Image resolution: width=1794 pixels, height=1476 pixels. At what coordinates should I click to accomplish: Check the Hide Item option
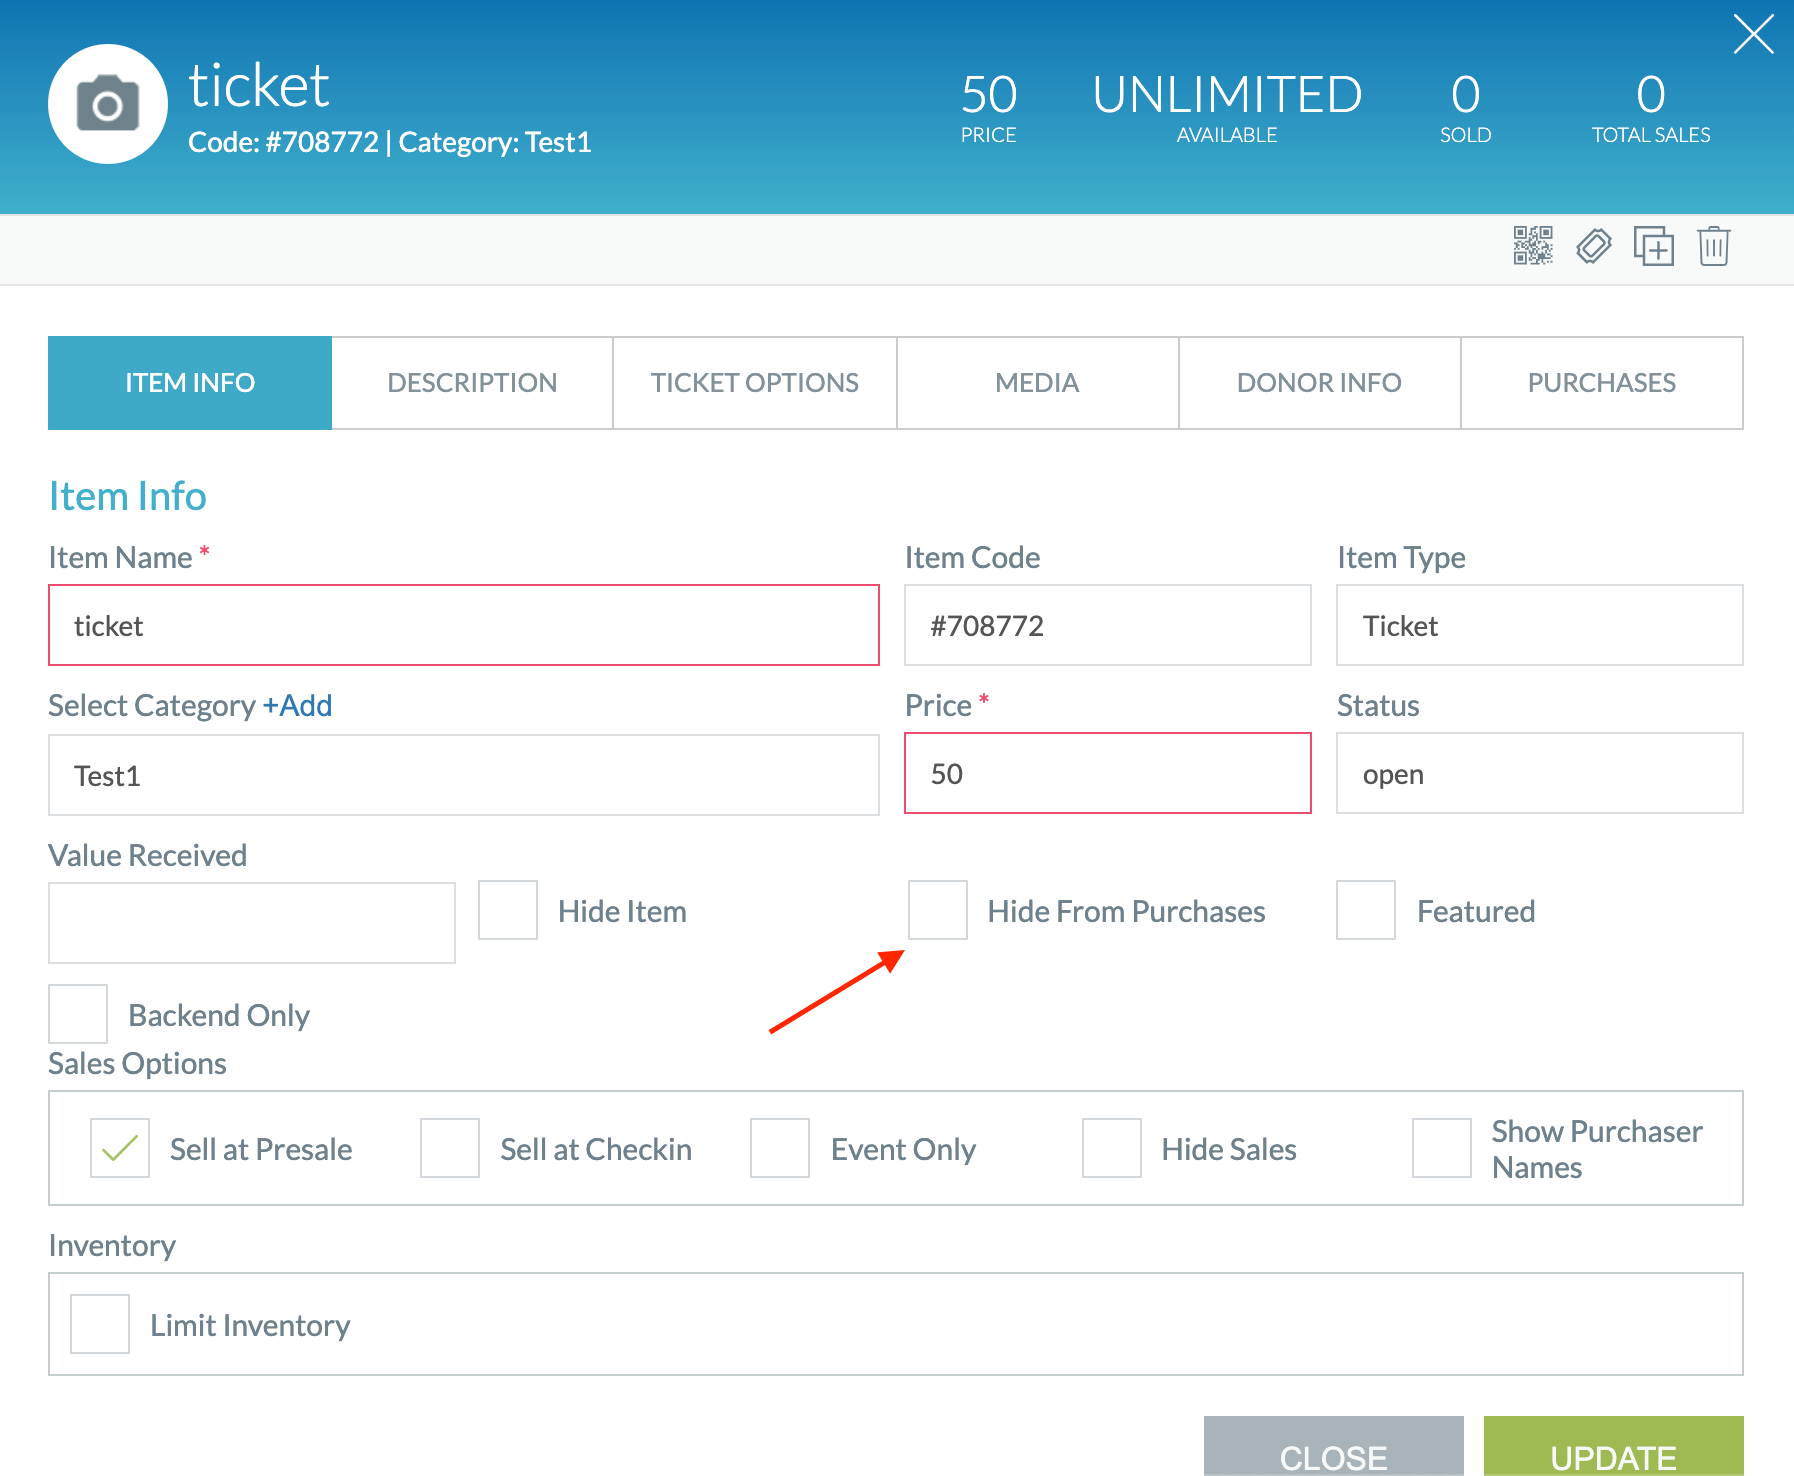pyautogui.click(x=507, y=910)
